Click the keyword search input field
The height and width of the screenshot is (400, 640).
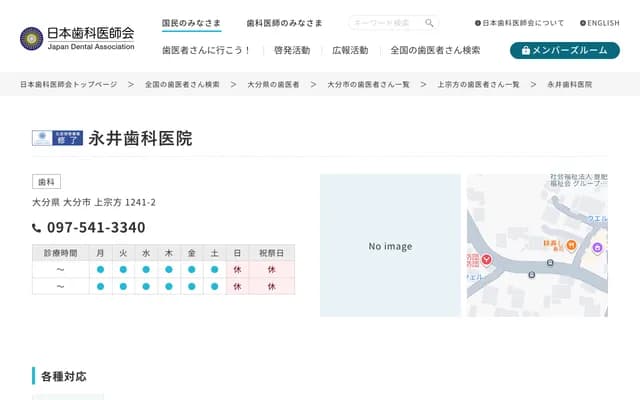(386, 23)
